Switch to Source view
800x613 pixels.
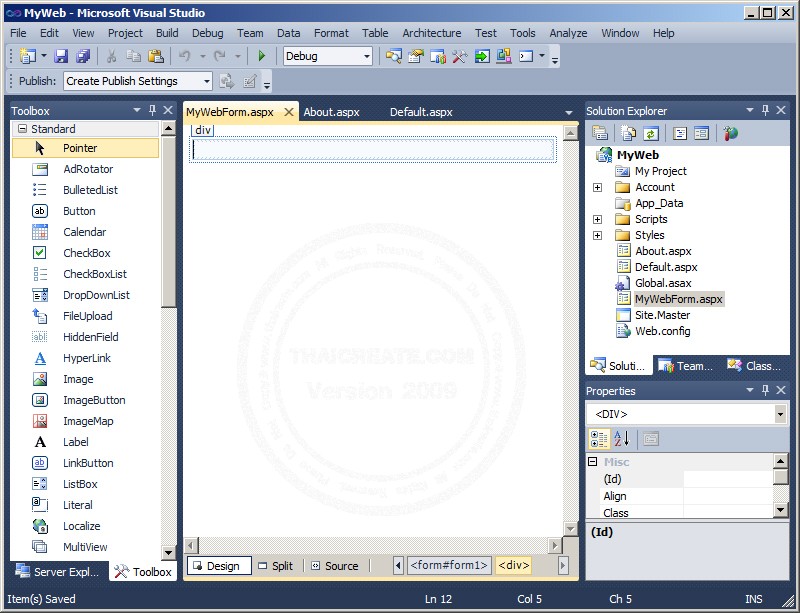(x=335, y=566)
